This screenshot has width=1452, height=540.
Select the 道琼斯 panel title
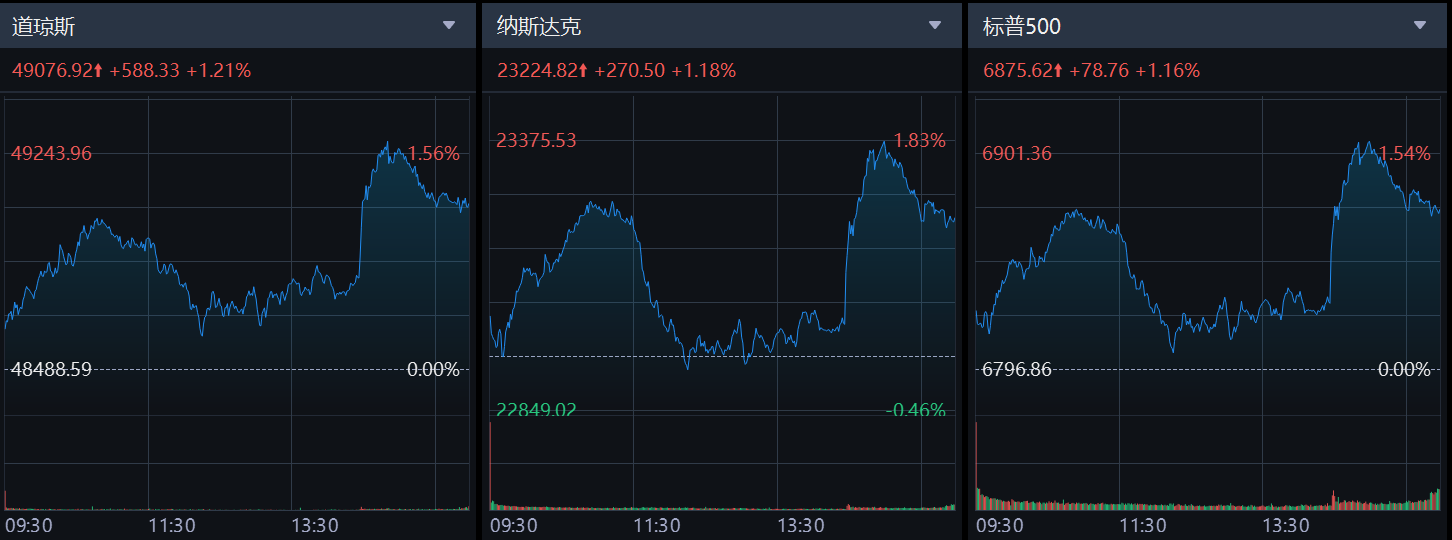tap(43, 27)
